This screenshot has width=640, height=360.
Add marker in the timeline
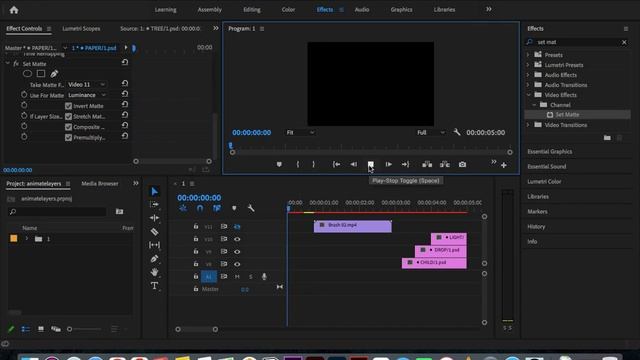(x=234, y=208)
